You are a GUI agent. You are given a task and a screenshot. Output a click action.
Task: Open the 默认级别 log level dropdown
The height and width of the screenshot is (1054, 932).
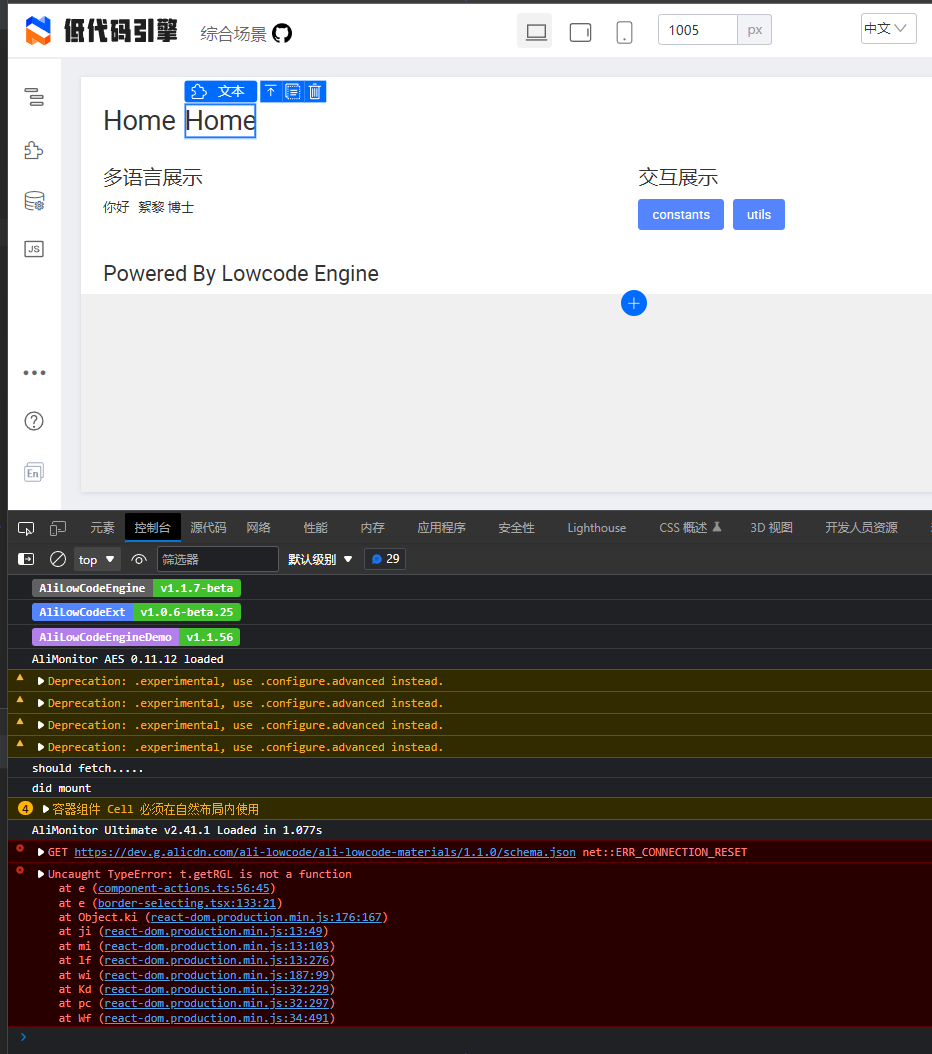[x=320, y=559]
